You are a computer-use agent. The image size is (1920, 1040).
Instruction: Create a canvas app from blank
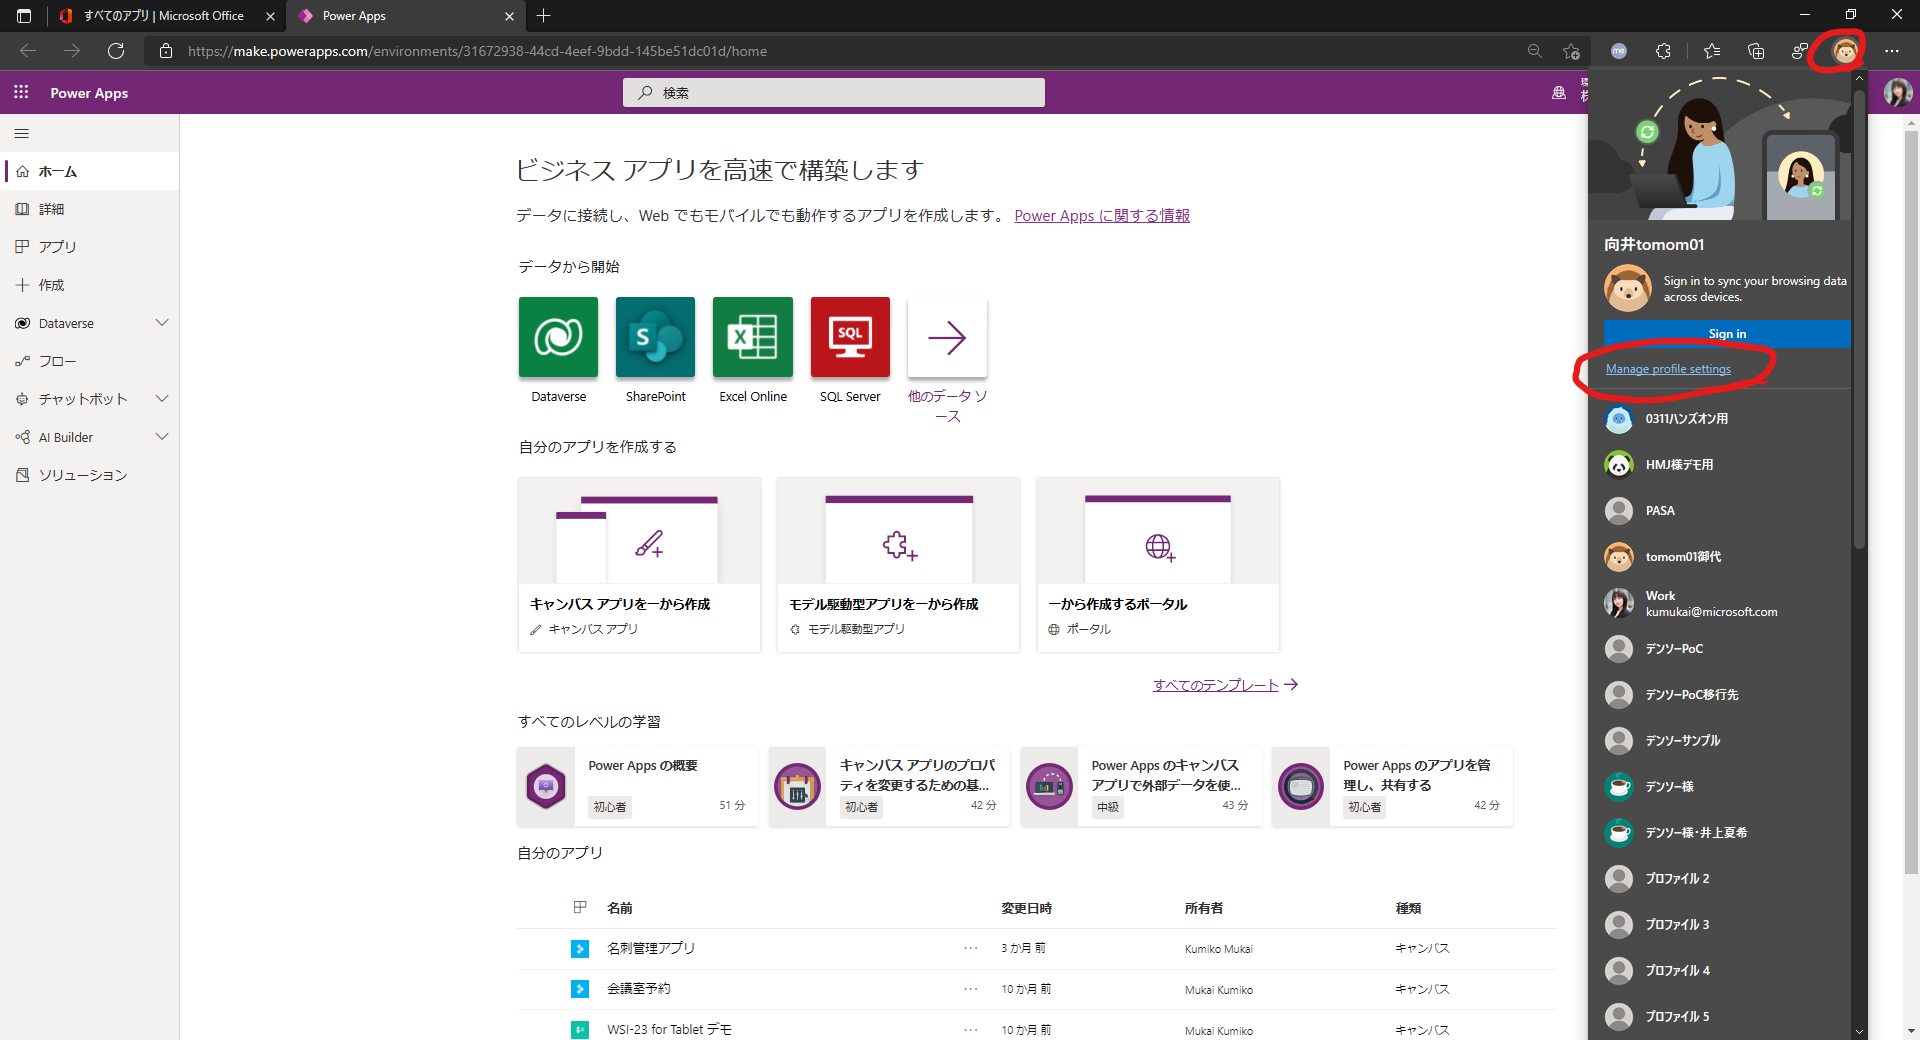click(x=639, y=565)
